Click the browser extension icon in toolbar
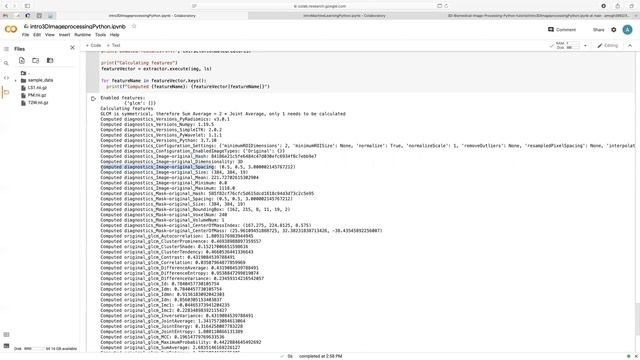 pos(603,6)
